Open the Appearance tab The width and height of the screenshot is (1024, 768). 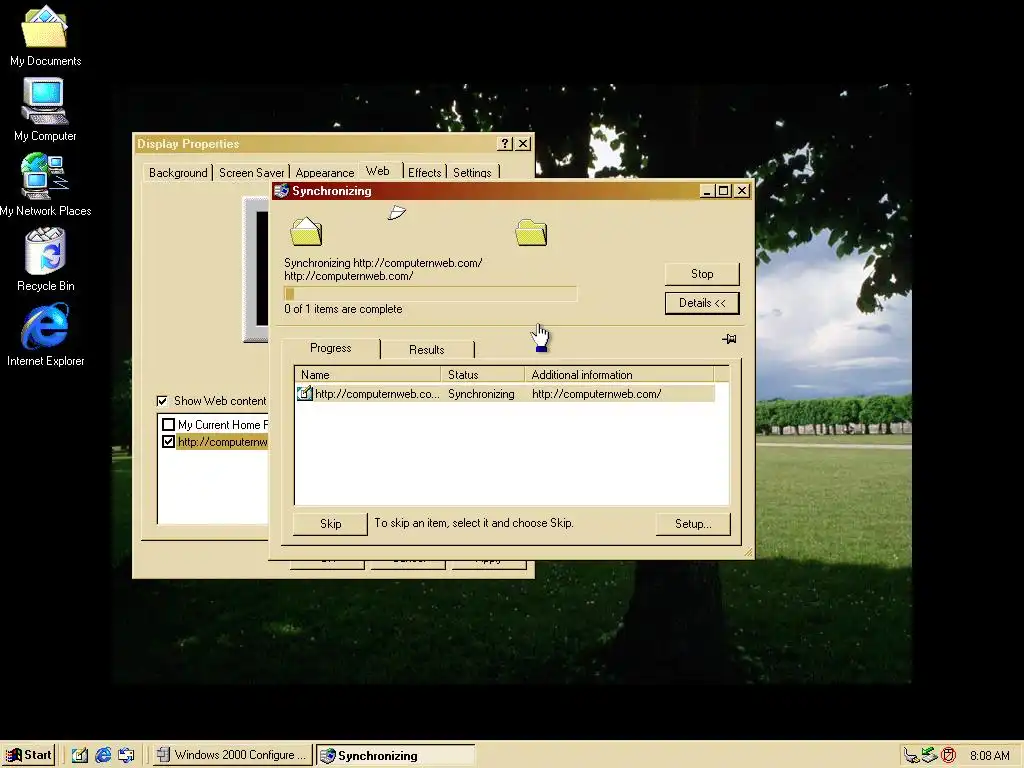[325, 172]
